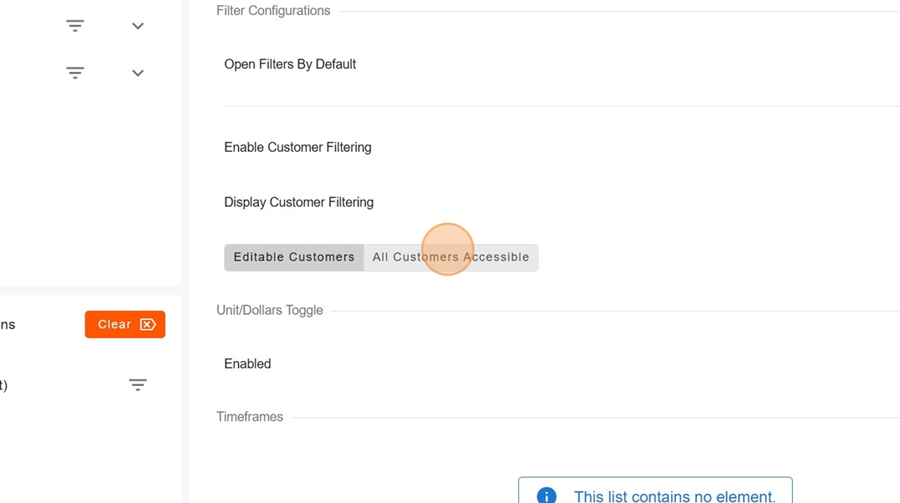Viewport: 900px width, 503px height.
Task: Click the 'Display Customer Filtering' label
Action: pyautogui.click(x=299, y=202)
